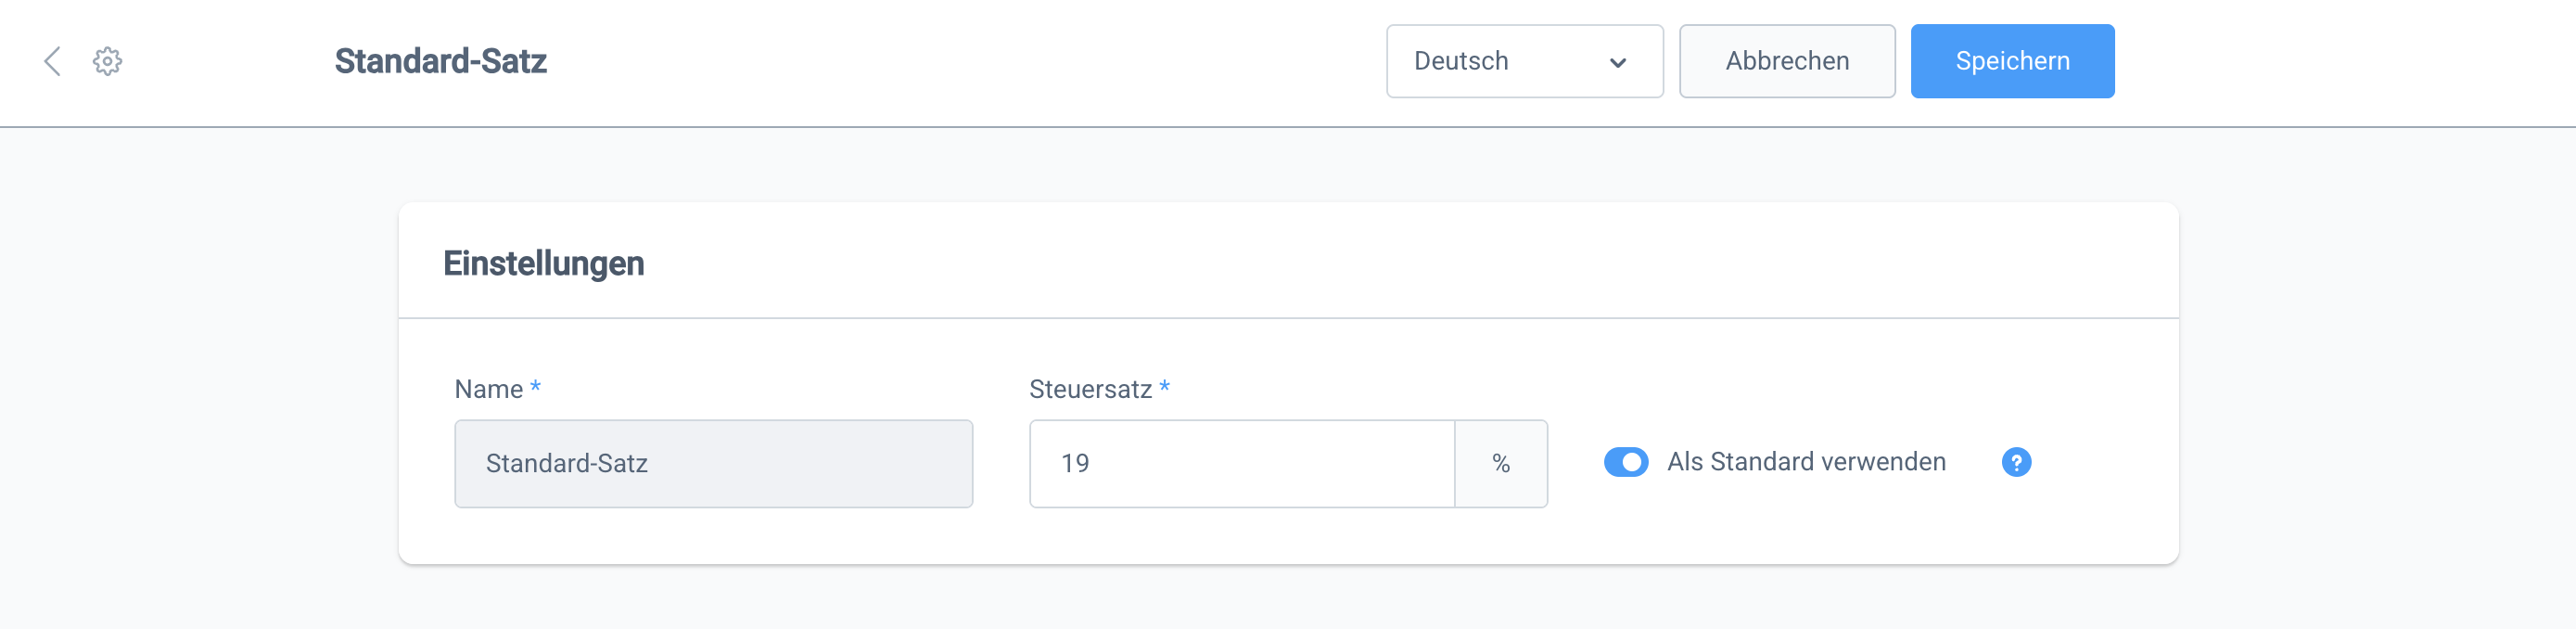2576x629 pixels.
Task: Open the Deutsch language dropdown
Action: click(1523, 61)
